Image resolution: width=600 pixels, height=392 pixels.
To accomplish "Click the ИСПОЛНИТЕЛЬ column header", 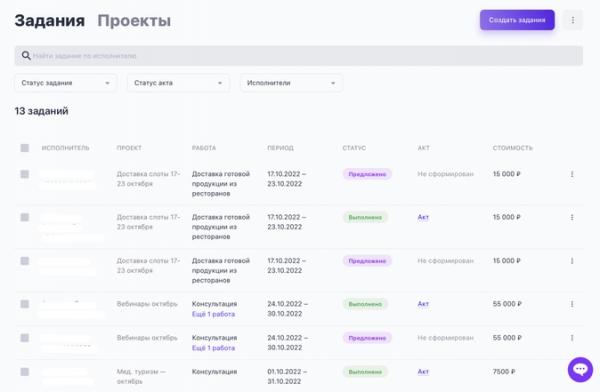I will coord(65,148).
